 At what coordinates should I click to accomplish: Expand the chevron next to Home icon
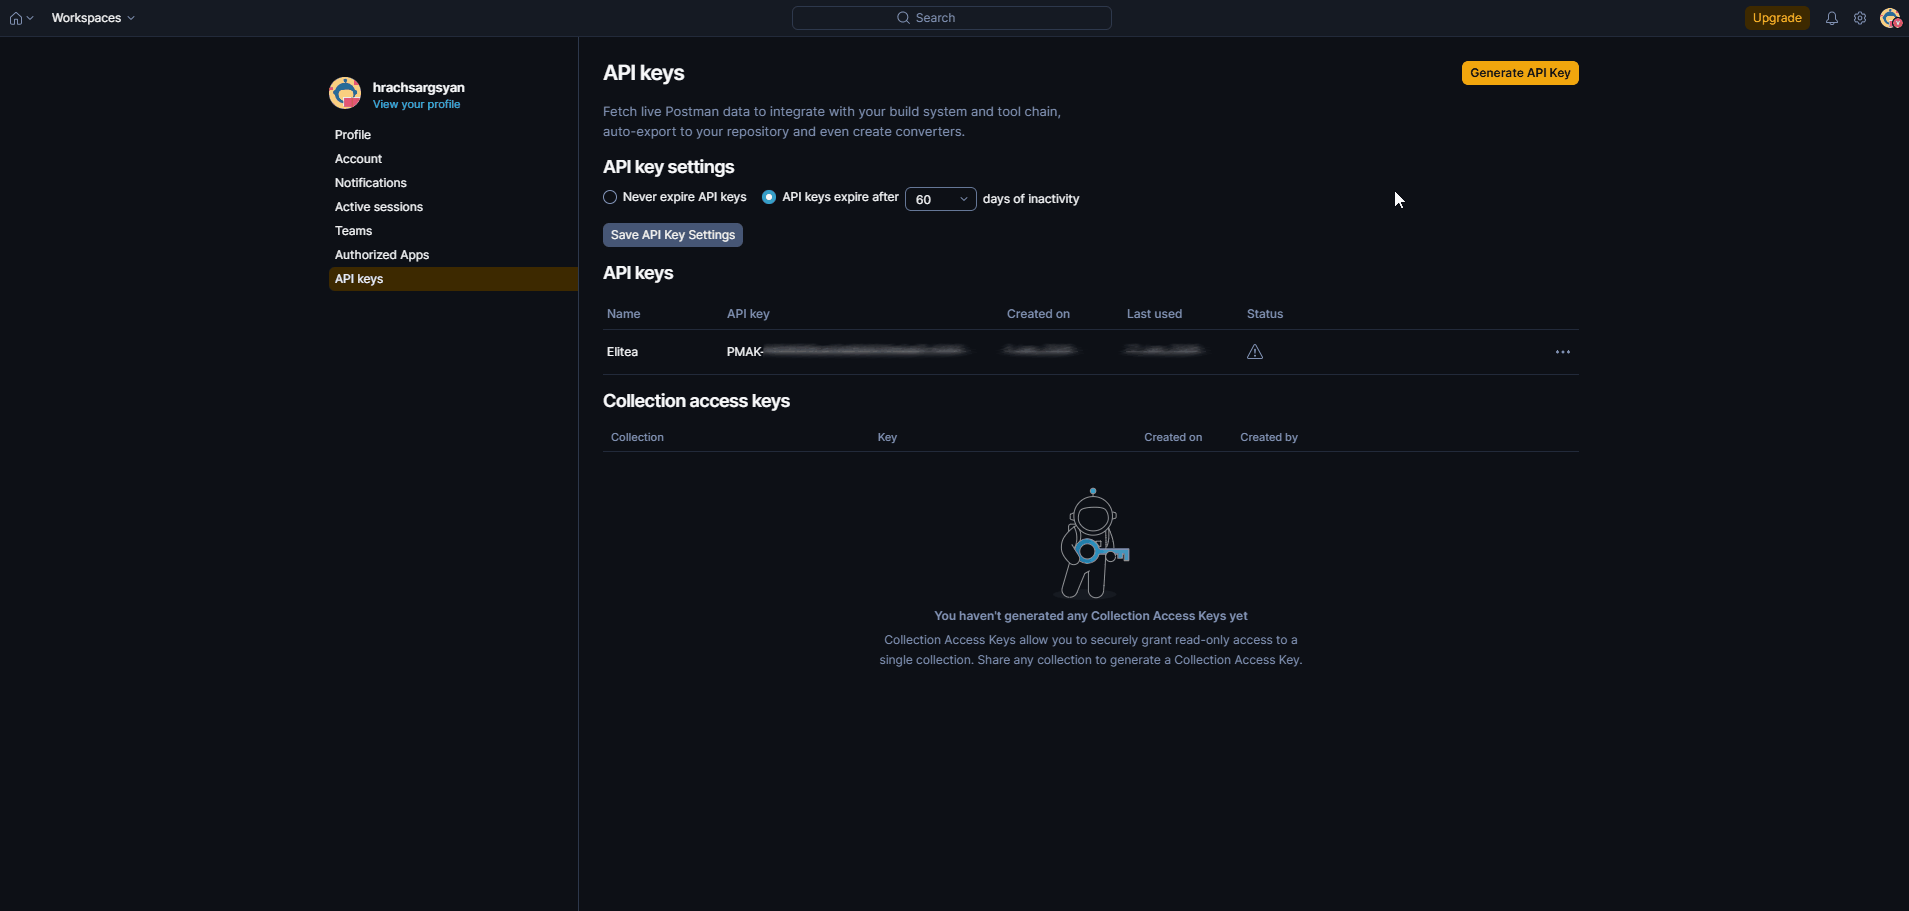31,18
